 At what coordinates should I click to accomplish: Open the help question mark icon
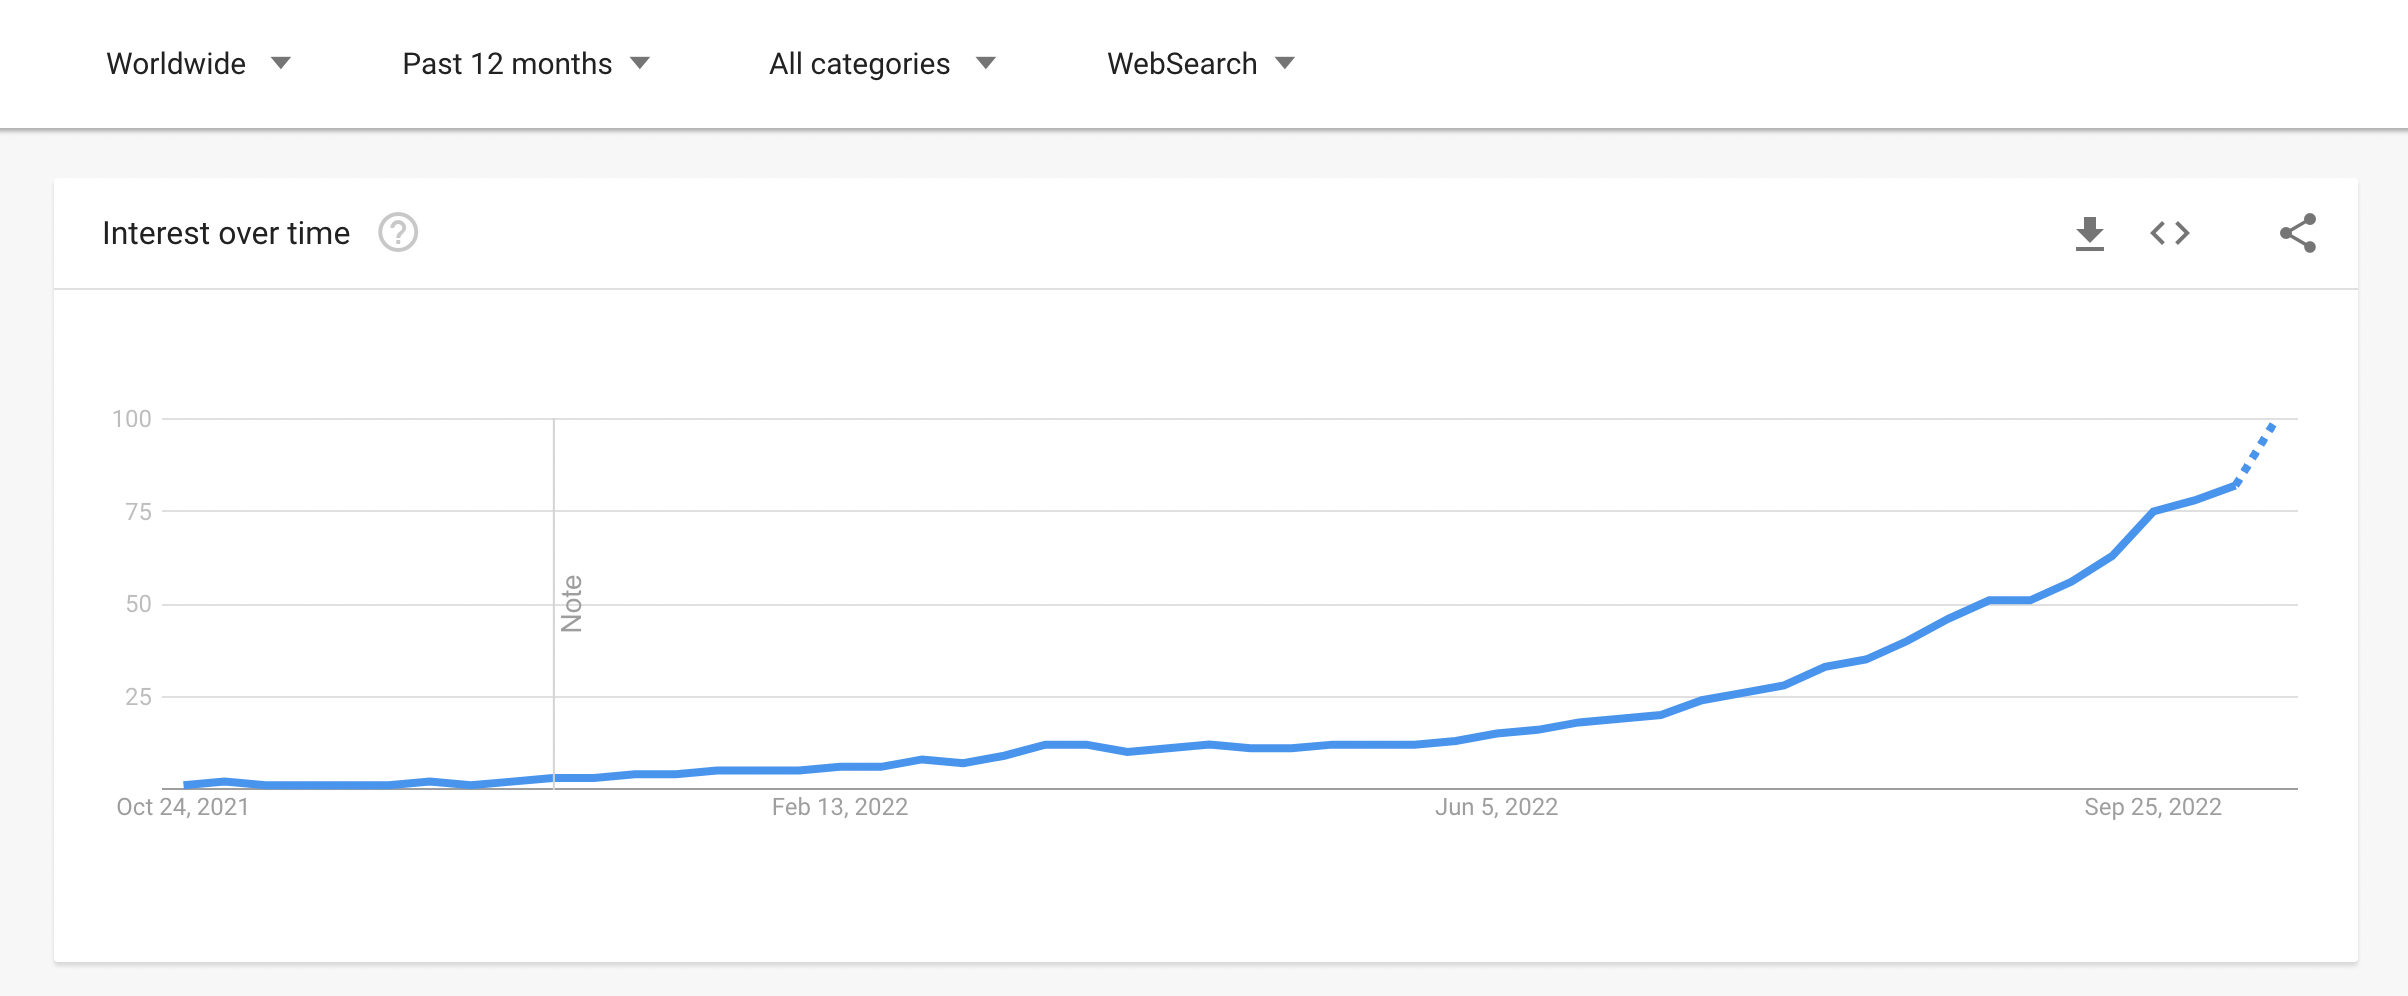398,233
